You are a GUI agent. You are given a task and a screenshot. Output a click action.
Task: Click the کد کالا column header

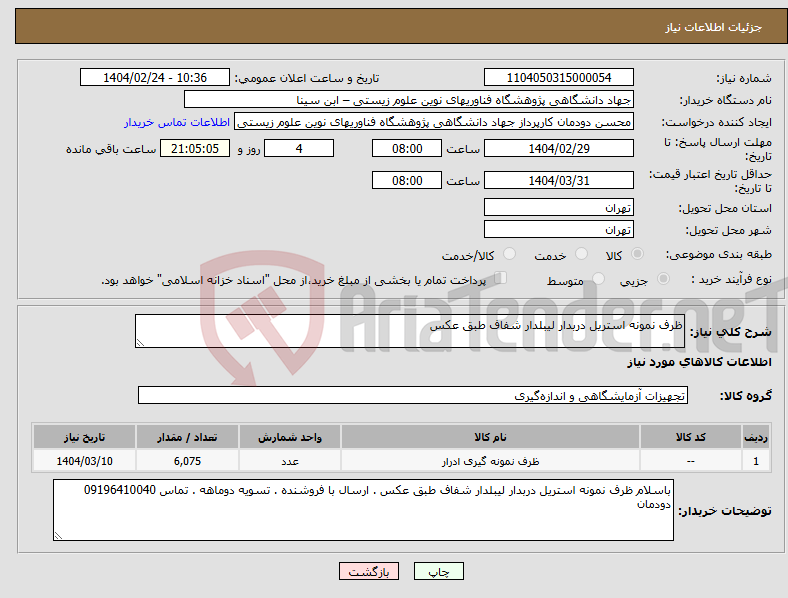[691, 437]
